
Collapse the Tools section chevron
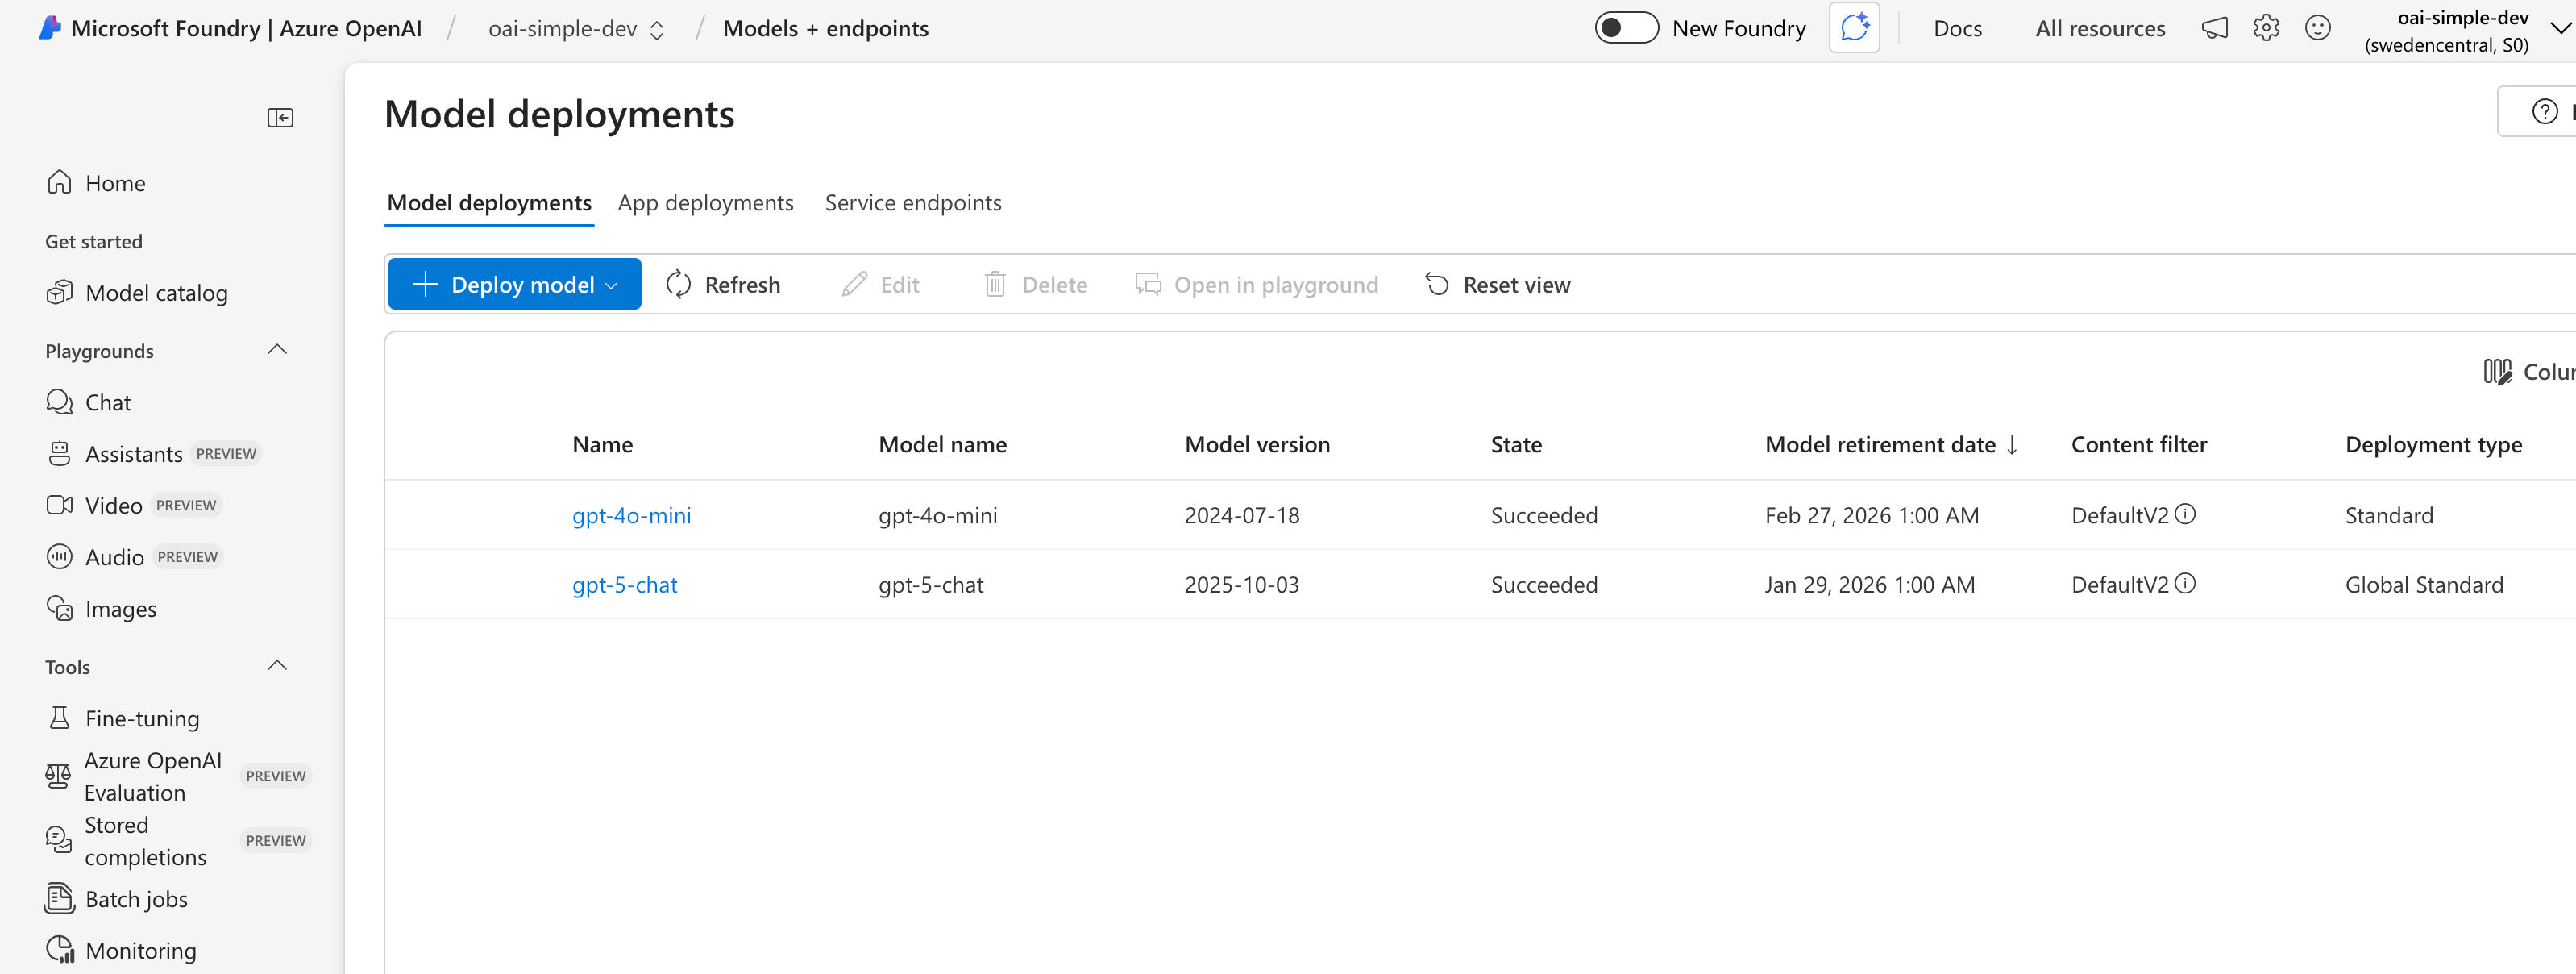[x=278, y=666]
